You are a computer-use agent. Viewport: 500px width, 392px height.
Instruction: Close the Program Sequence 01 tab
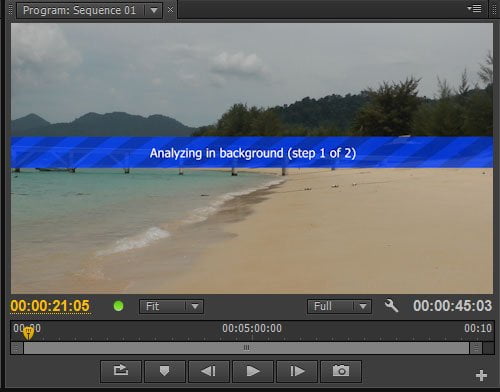(170, 10)
